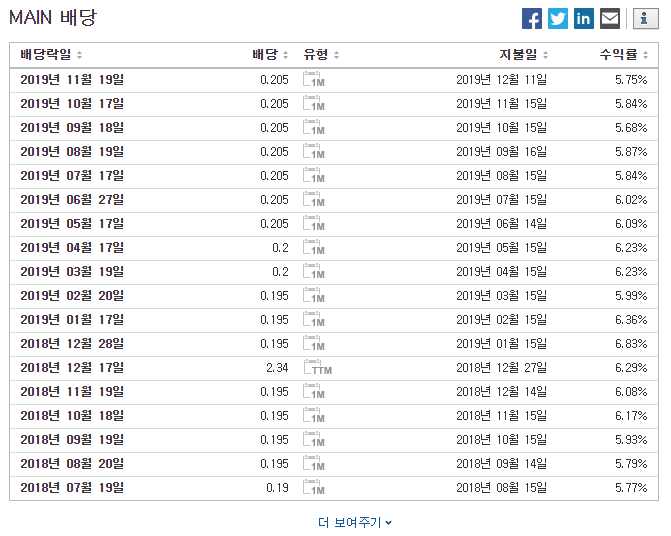Image resolution: width=671 pixels, height=536 pixels.
Task: Click yield value 6.36%
Action: point(631,319)
